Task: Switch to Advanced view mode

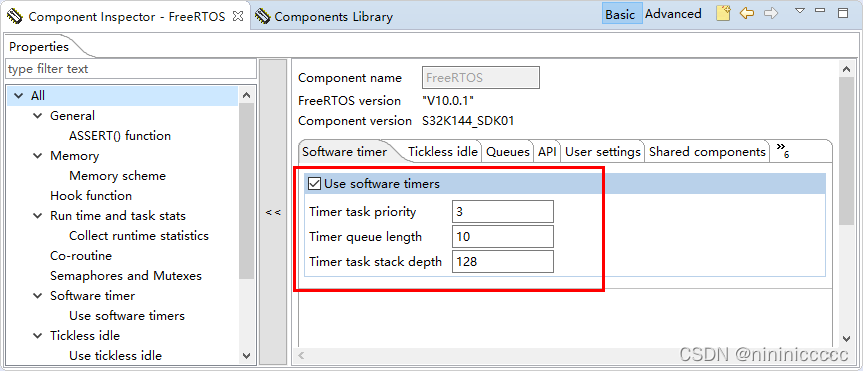Action: click(x=673, y=14)
